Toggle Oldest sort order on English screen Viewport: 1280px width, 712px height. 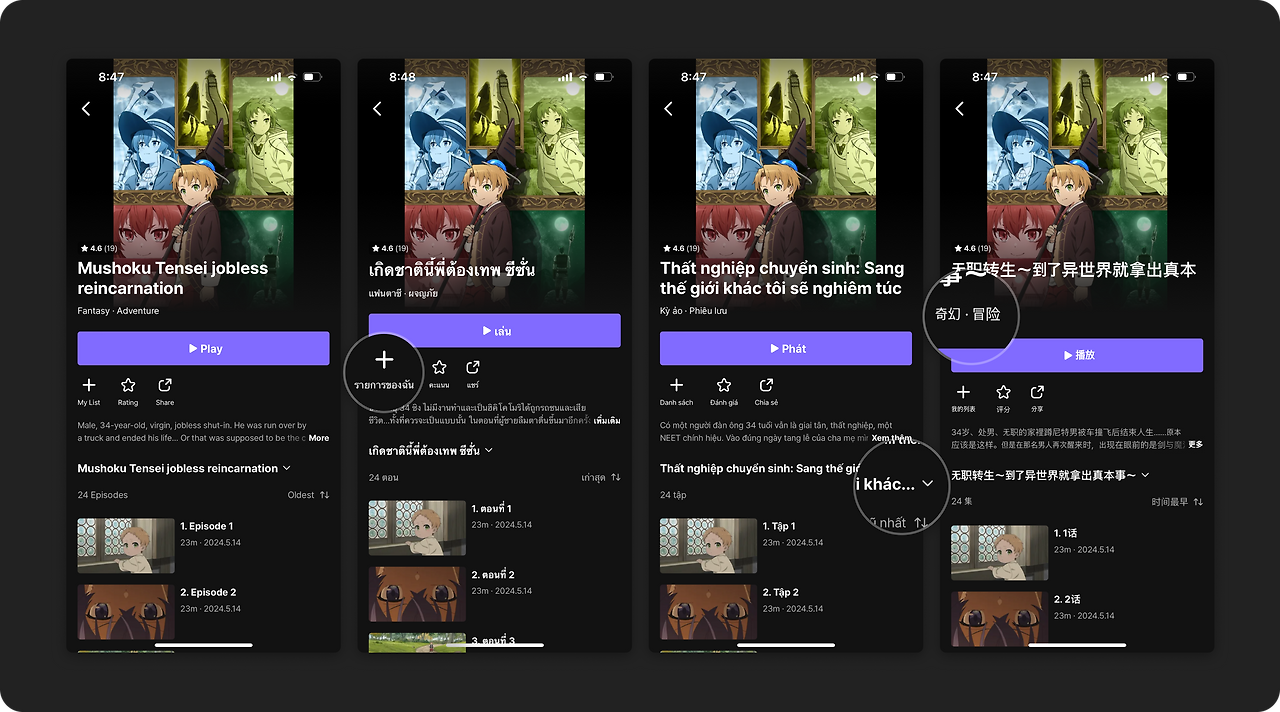pyautogui.click(x=309, y=495)
